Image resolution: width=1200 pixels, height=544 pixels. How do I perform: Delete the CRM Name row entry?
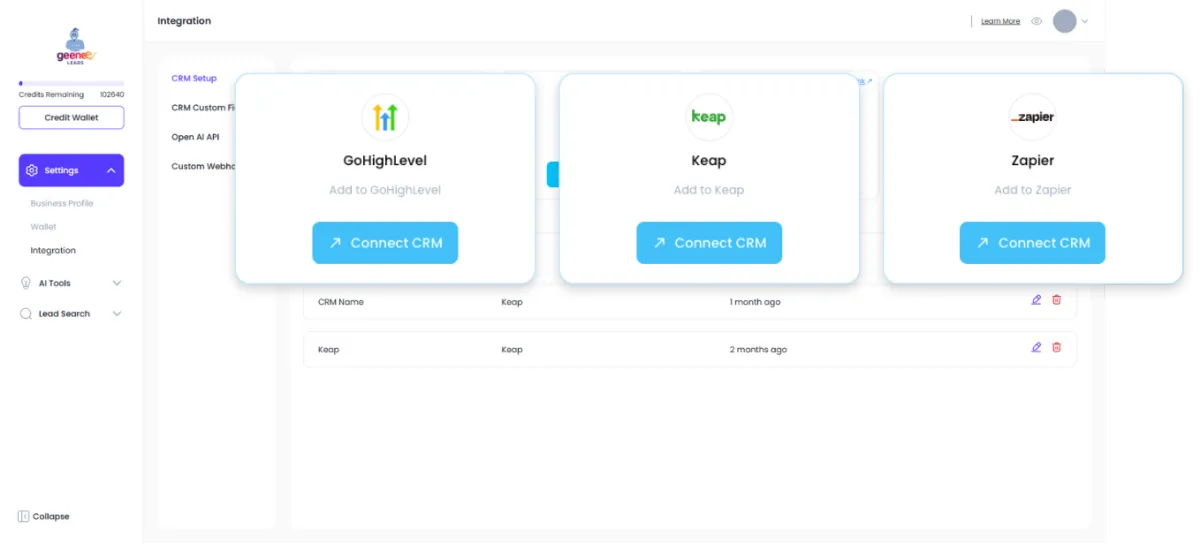coord(1057,300)
